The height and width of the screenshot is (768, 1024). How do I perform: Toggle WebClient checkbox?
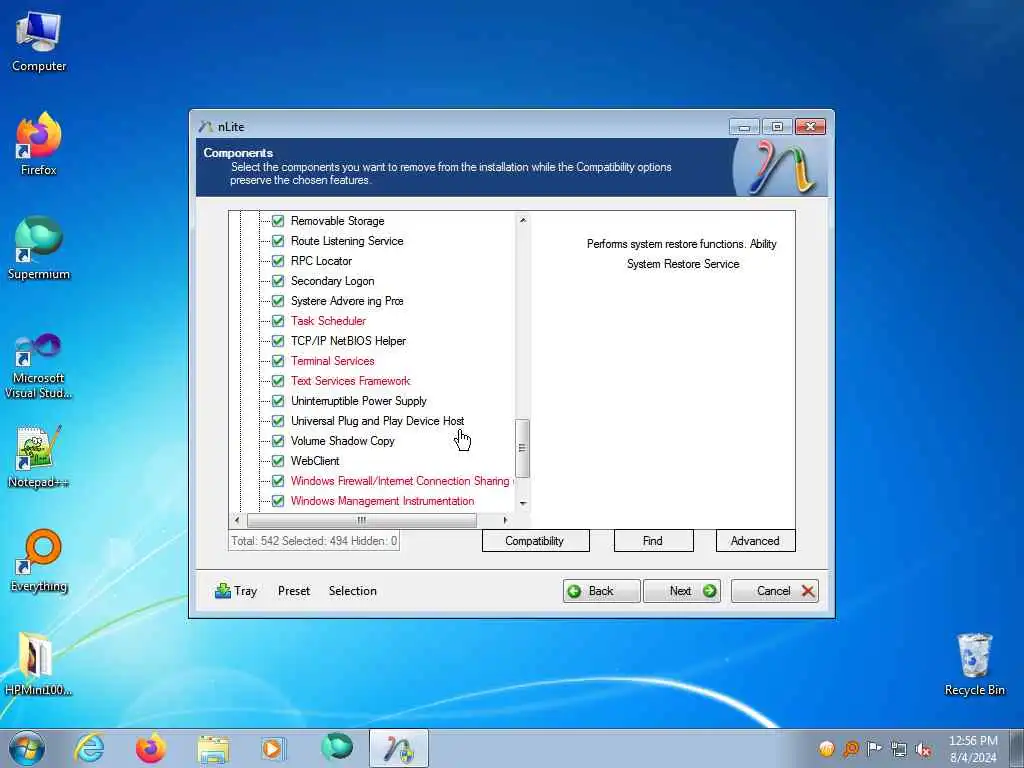(x=278, y=460)
